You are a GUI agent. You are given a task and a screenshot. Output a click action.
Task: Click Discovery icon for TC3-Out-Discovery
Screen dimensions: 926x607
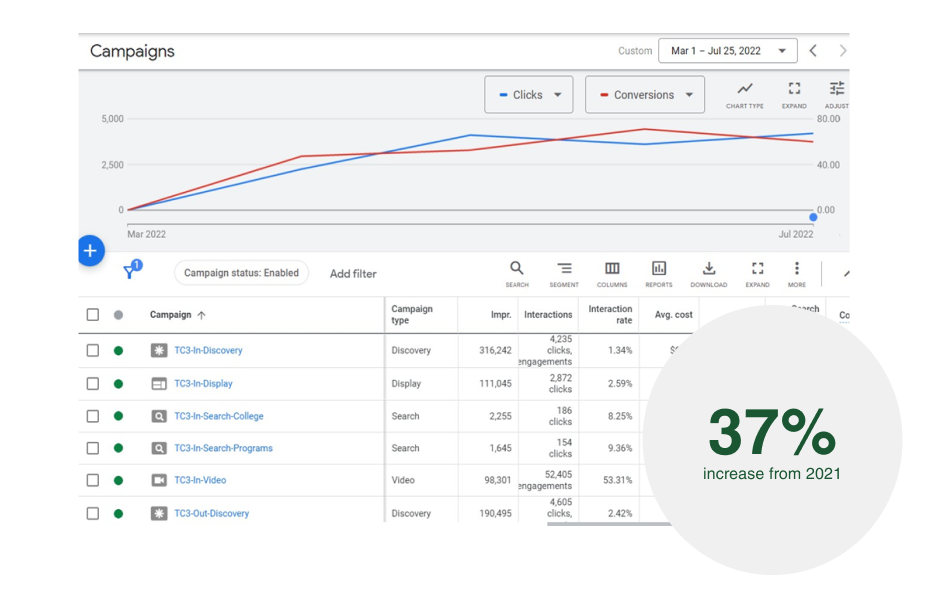[159, 513]
